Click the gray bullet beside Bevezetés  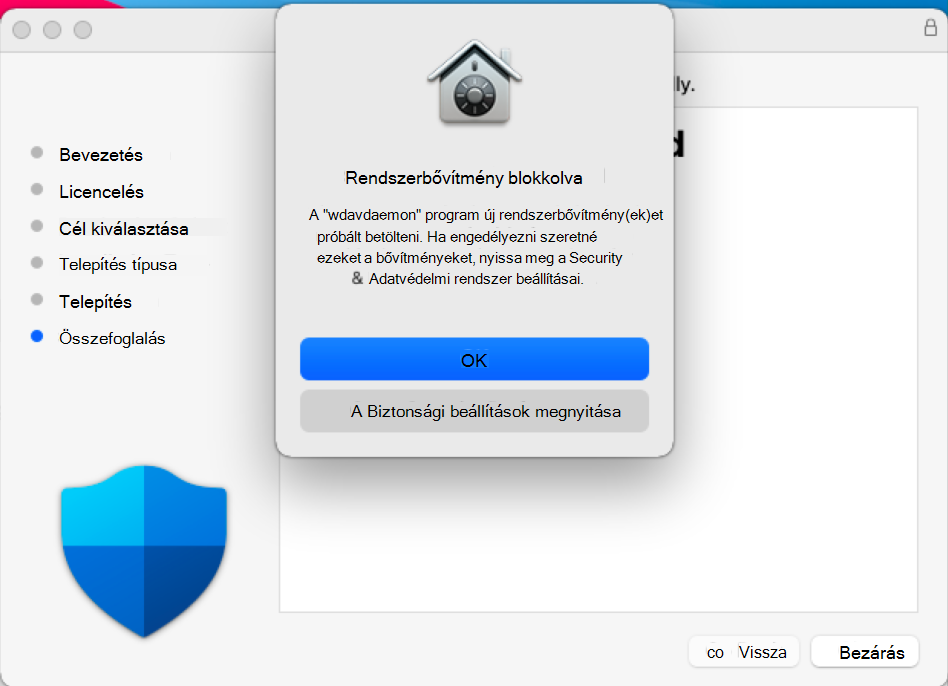[37, 152]
